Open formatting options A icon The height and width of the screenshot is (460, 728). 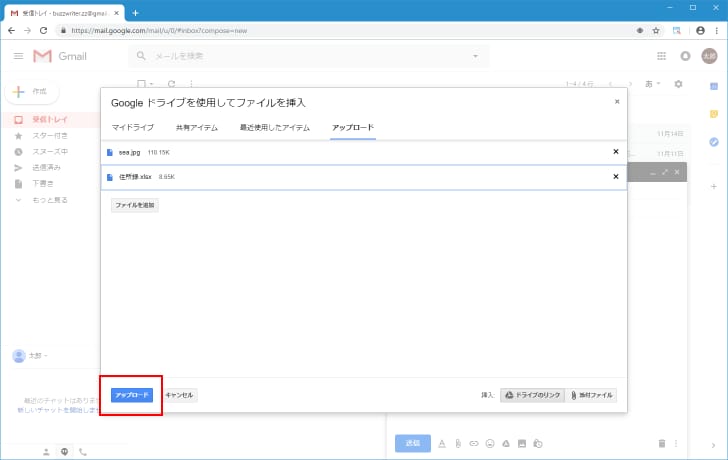pos(442,444)
